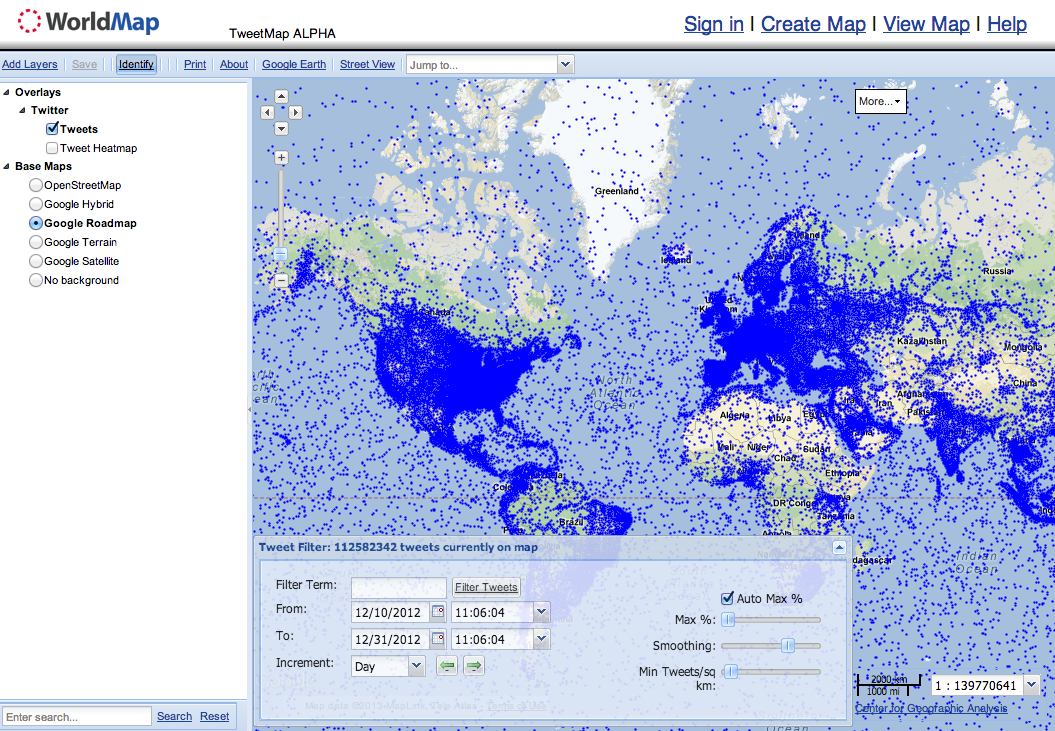
Task: Disable the Auto Max % checkbox
Action: click(727, 598)
